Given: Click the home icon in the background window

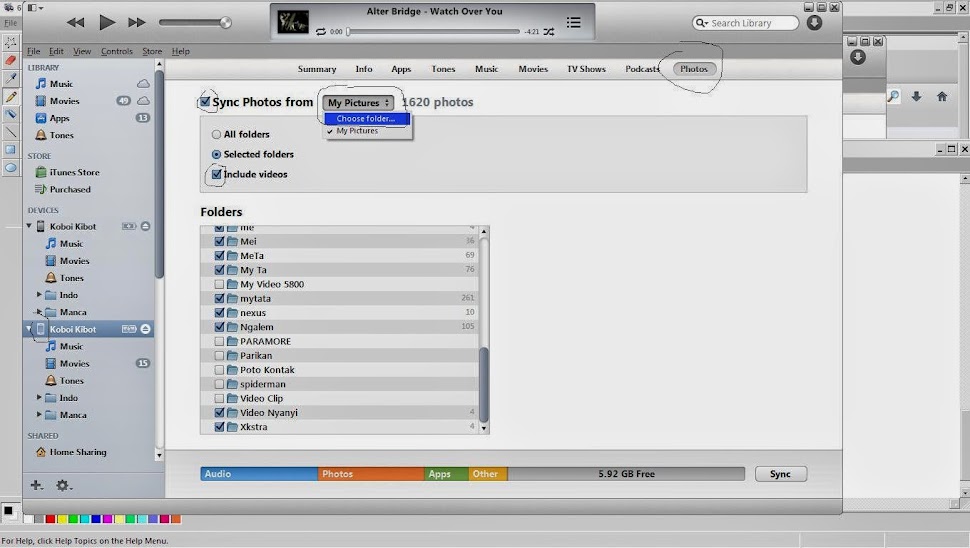Looking at the screenshot, I should click(x=942, y=96).
